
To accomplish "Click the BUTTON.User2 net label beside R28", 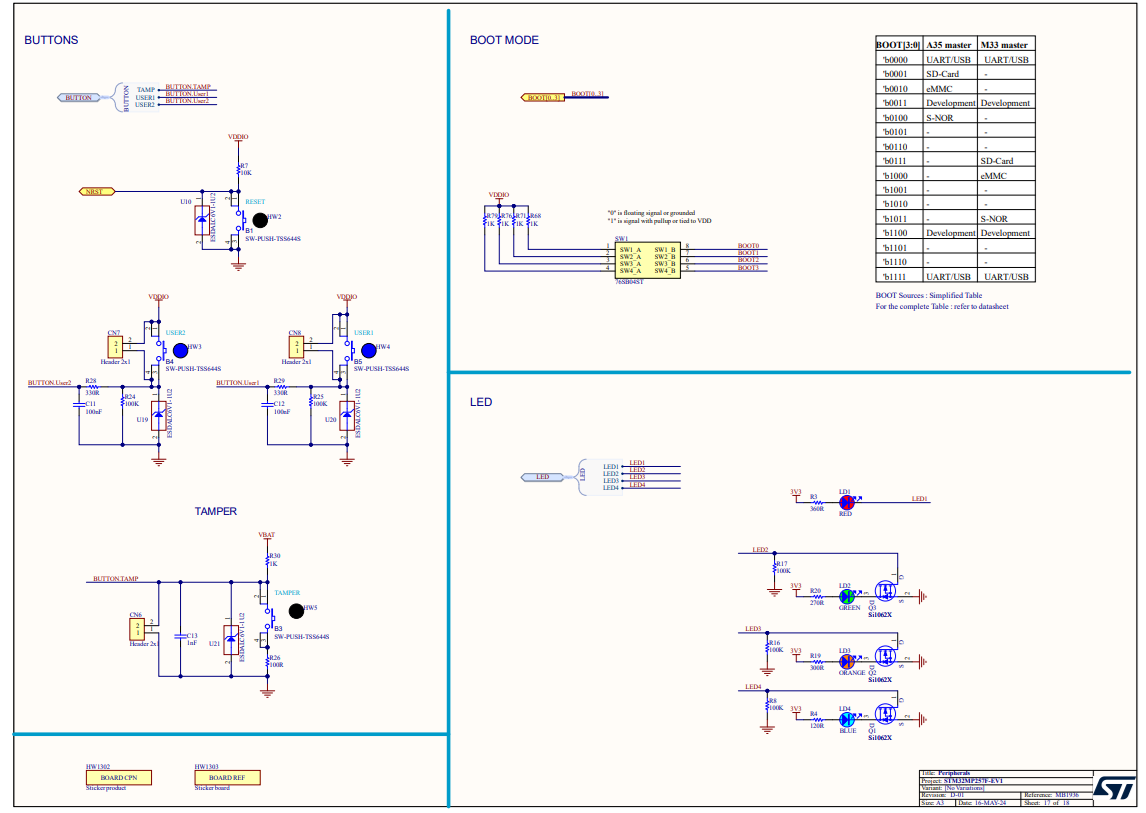I will tap(50, 382).
